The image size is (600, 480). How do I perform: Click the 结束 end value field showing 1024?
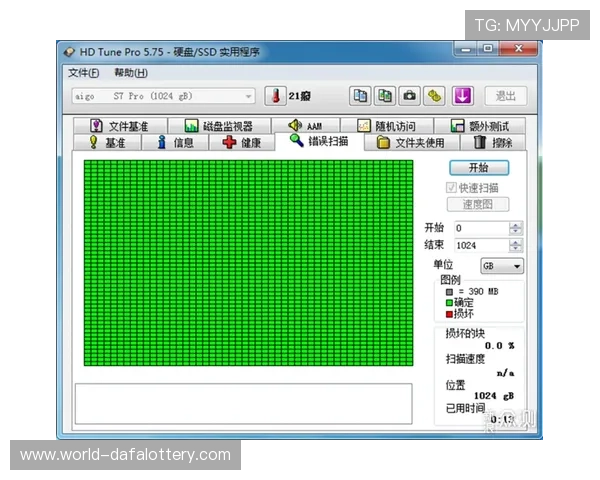[481, 245]
